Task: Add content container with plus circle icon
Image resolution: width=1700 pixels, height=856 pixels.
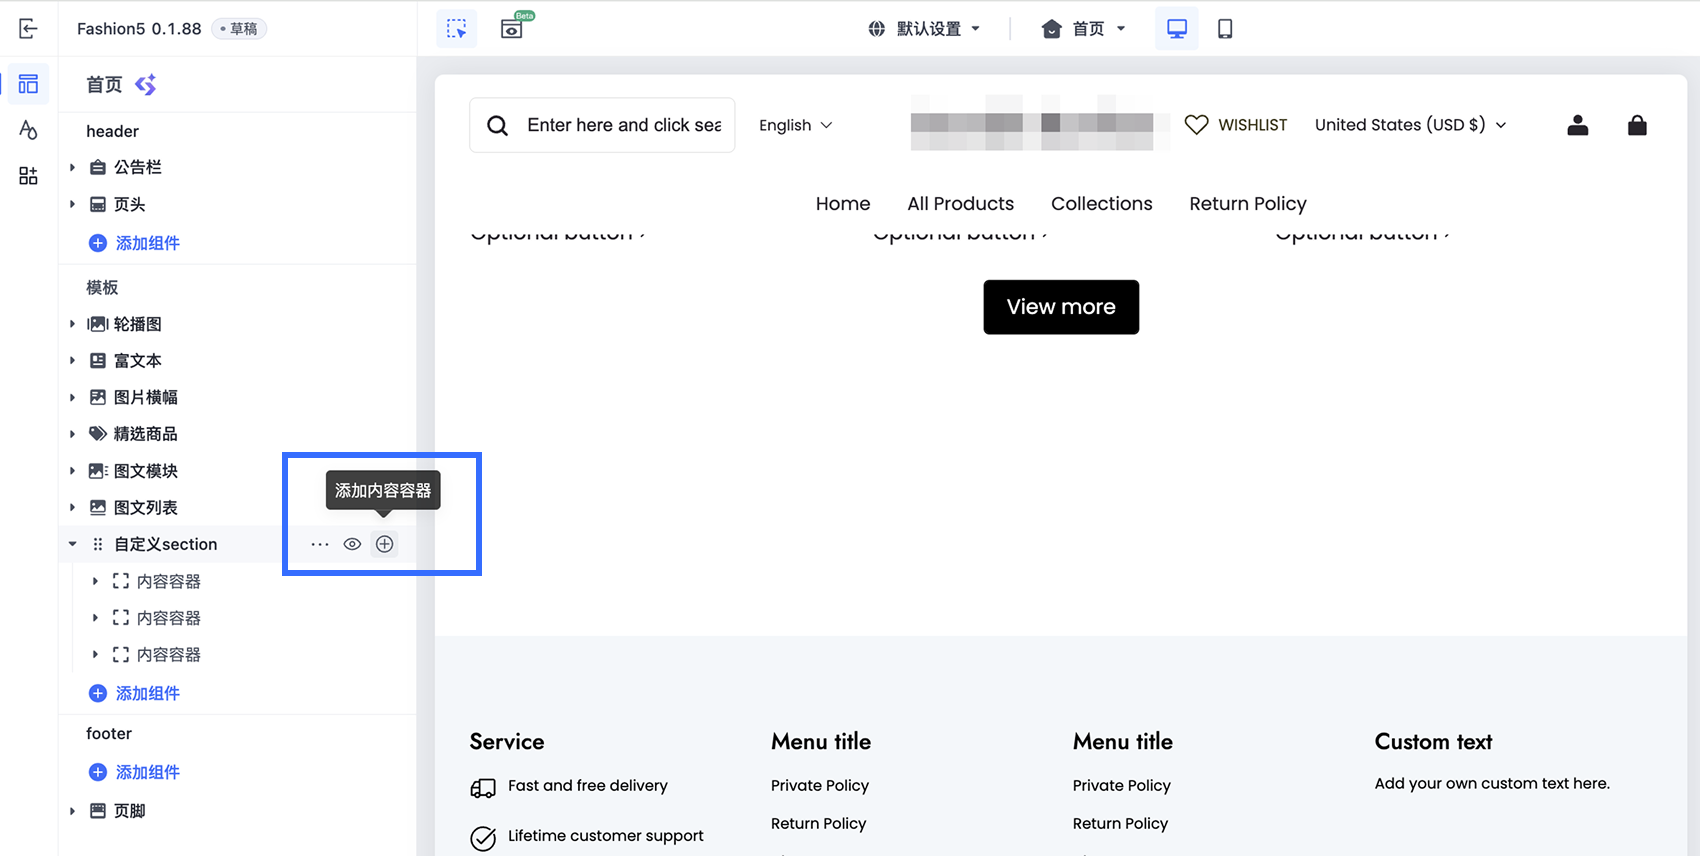Action: point(385,544)
